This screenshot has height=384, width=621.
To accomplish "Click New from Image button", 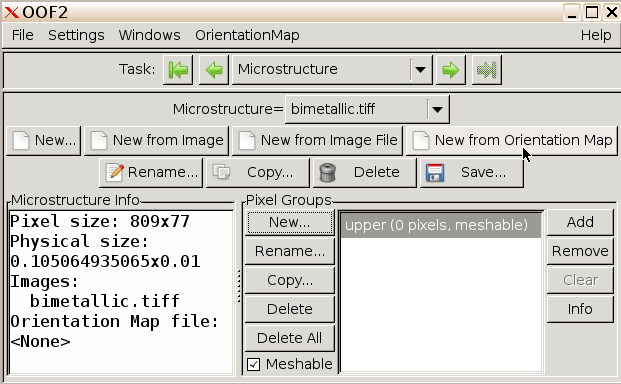I will click(x=156, y=141).
